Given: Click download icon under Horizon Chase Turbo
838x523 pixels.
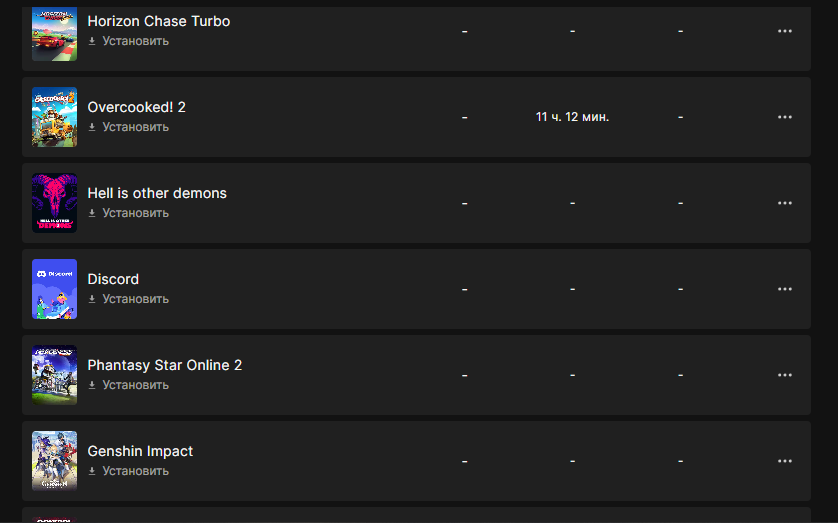Looking at the screenshot, I should tap(92, 41).
